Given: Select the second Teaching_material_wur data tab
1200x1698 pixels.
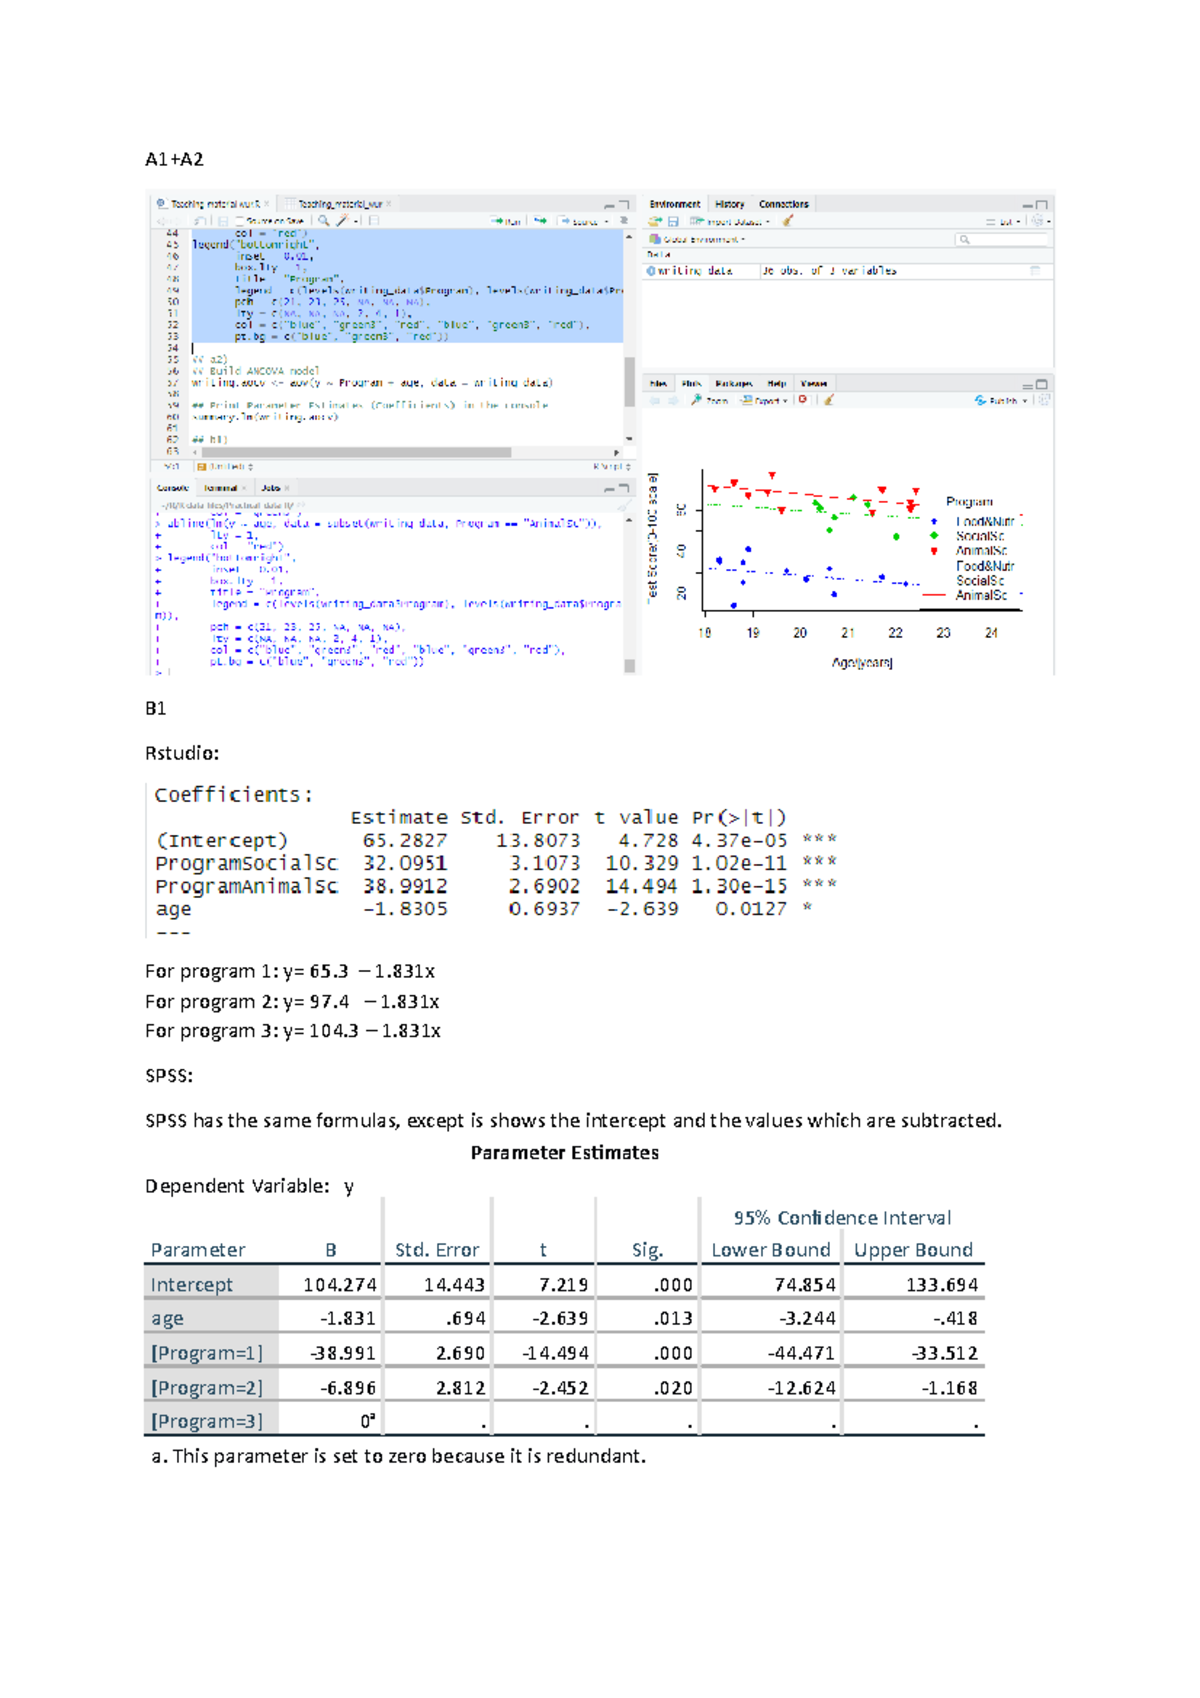Looking at the screenshot, I should tap(340, 204).
